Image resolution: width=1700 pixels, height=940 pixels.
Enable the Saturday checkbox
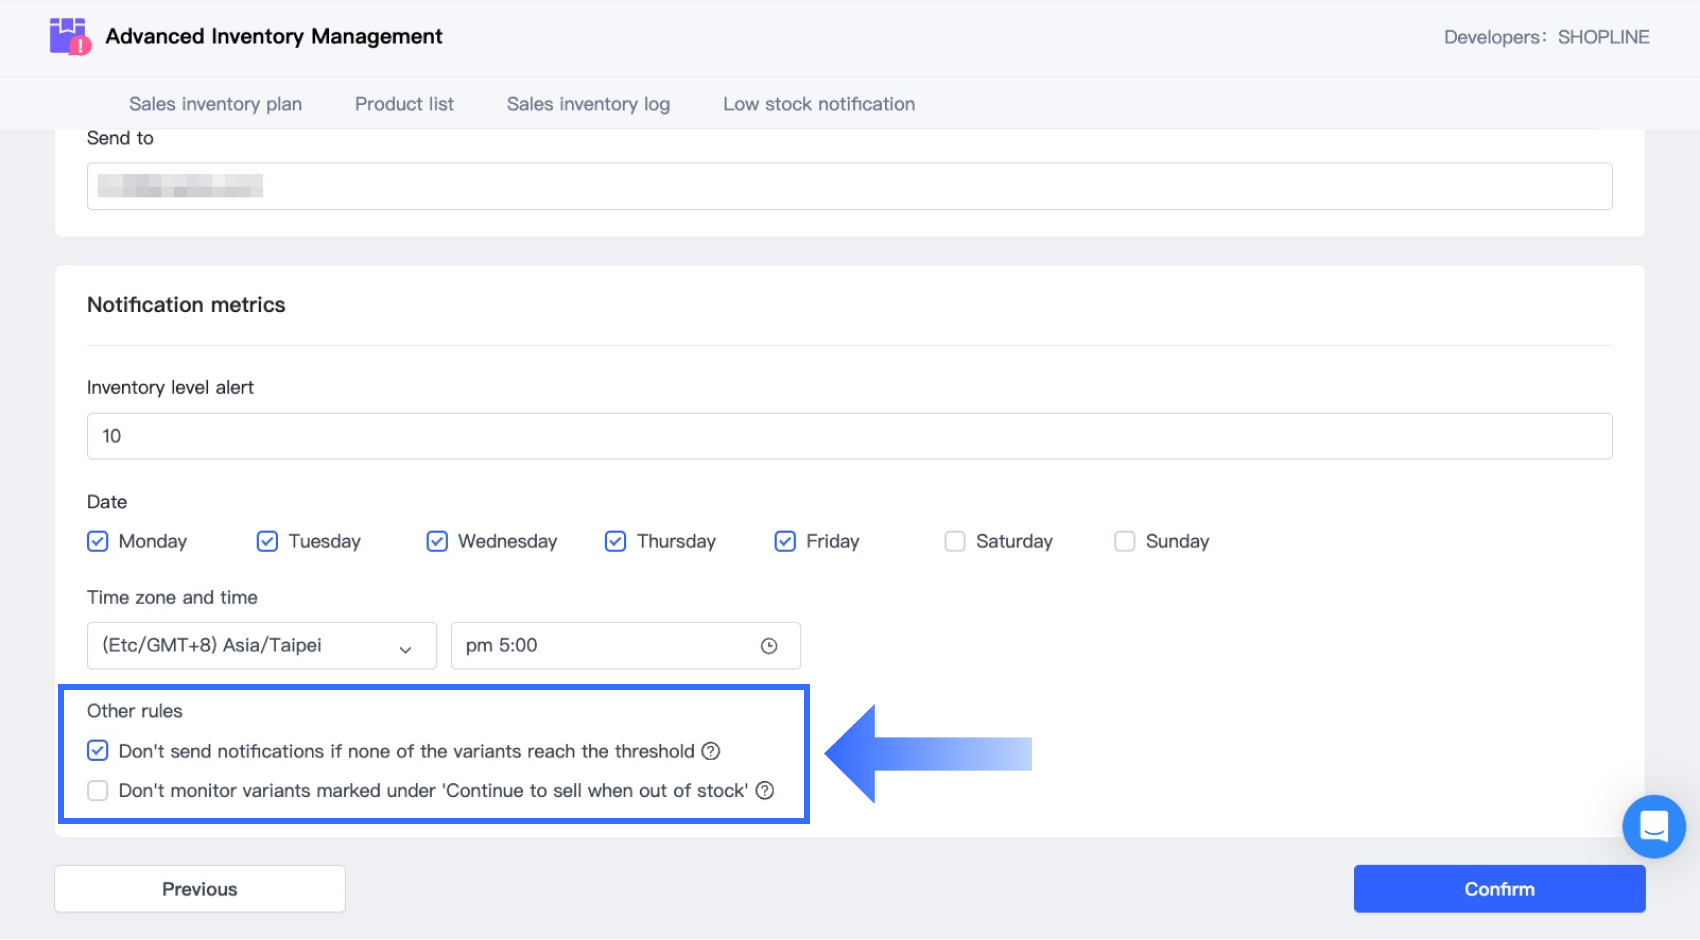[955, 541]
